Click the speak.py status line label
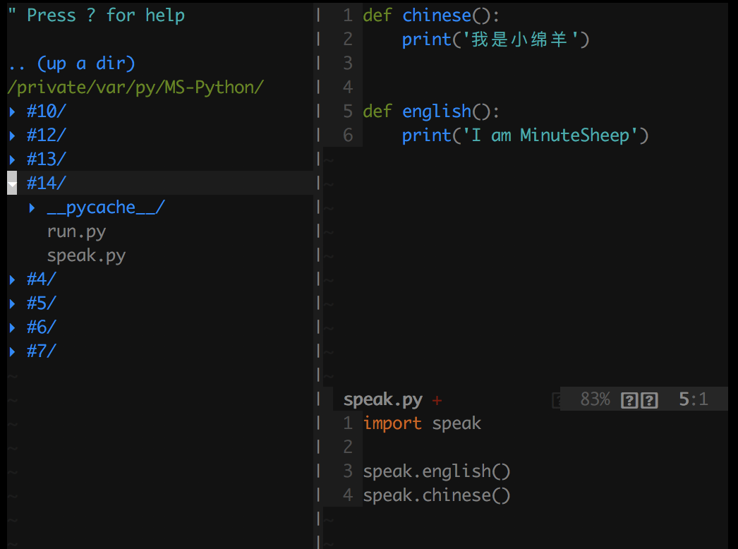Image resolution: width=738 pixels, height=549 pixels. (383, 400)
